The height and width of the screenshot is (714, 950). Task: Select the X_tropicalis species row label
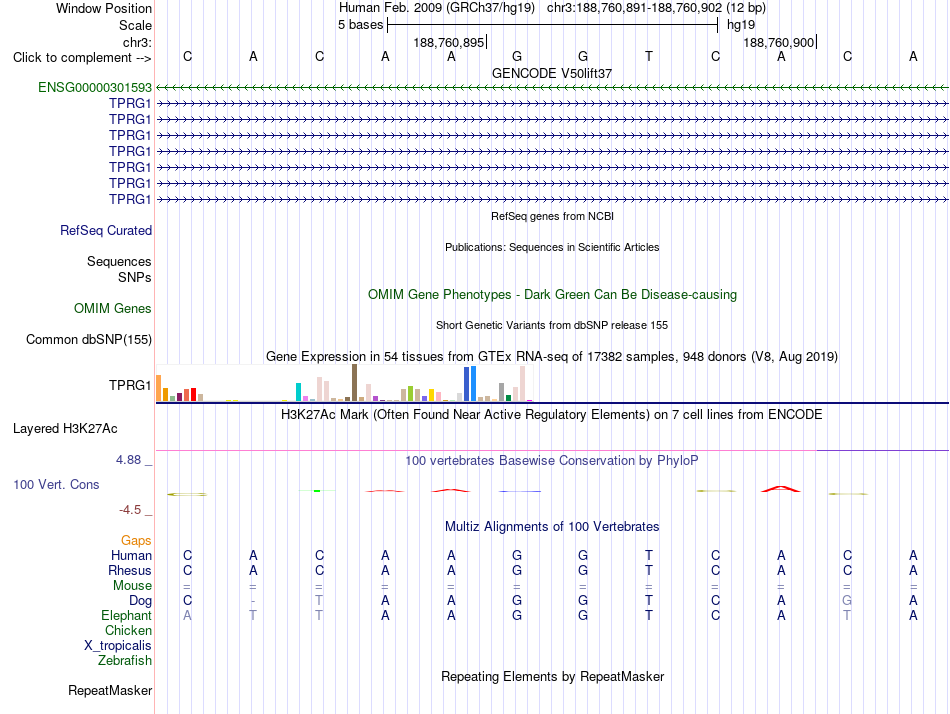pos(118,646)
